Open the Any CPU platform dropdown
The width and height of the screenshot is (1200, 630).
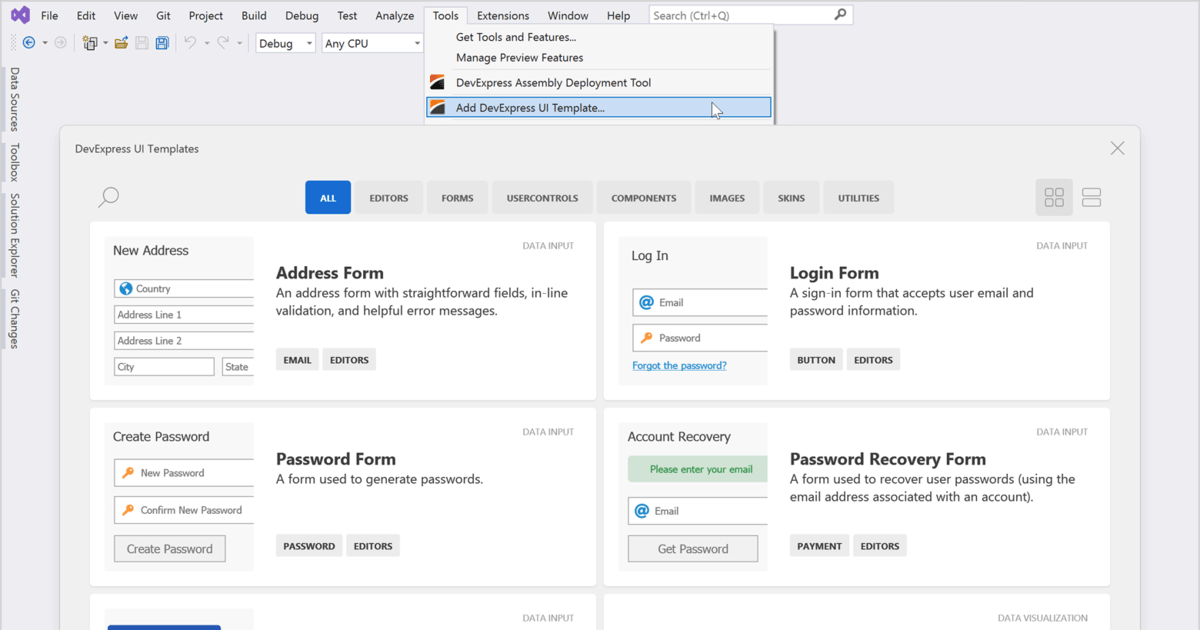click(371, 43)
